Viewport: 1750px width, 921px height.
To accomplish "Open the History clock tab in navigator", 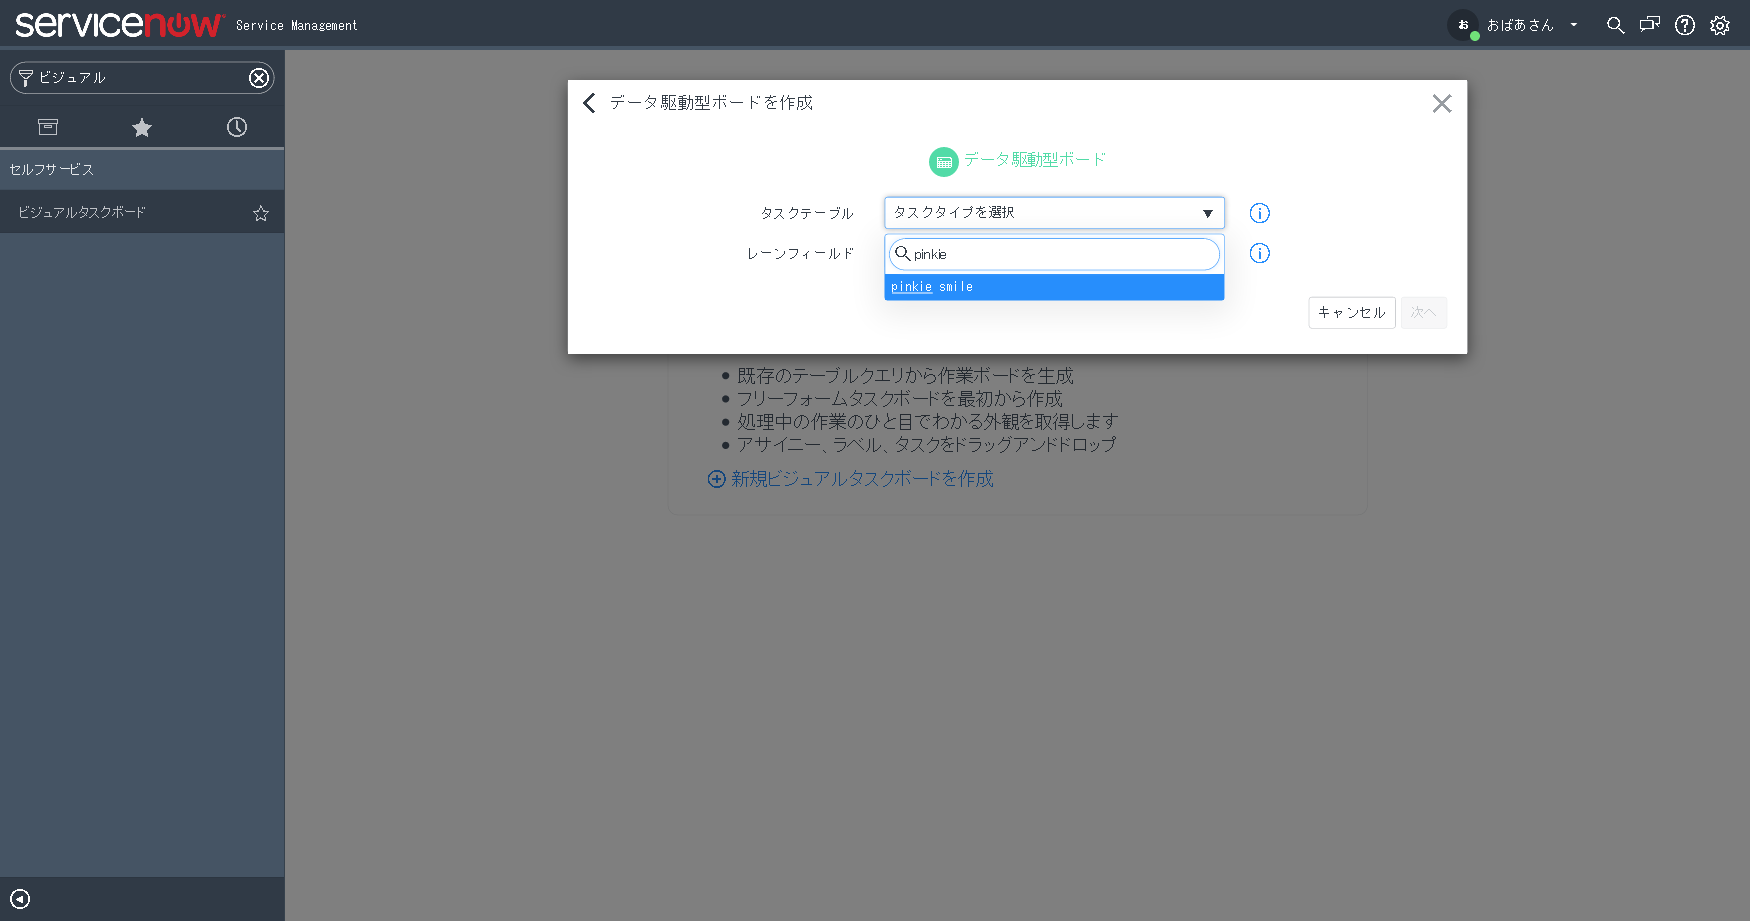I will click(236, 127).
